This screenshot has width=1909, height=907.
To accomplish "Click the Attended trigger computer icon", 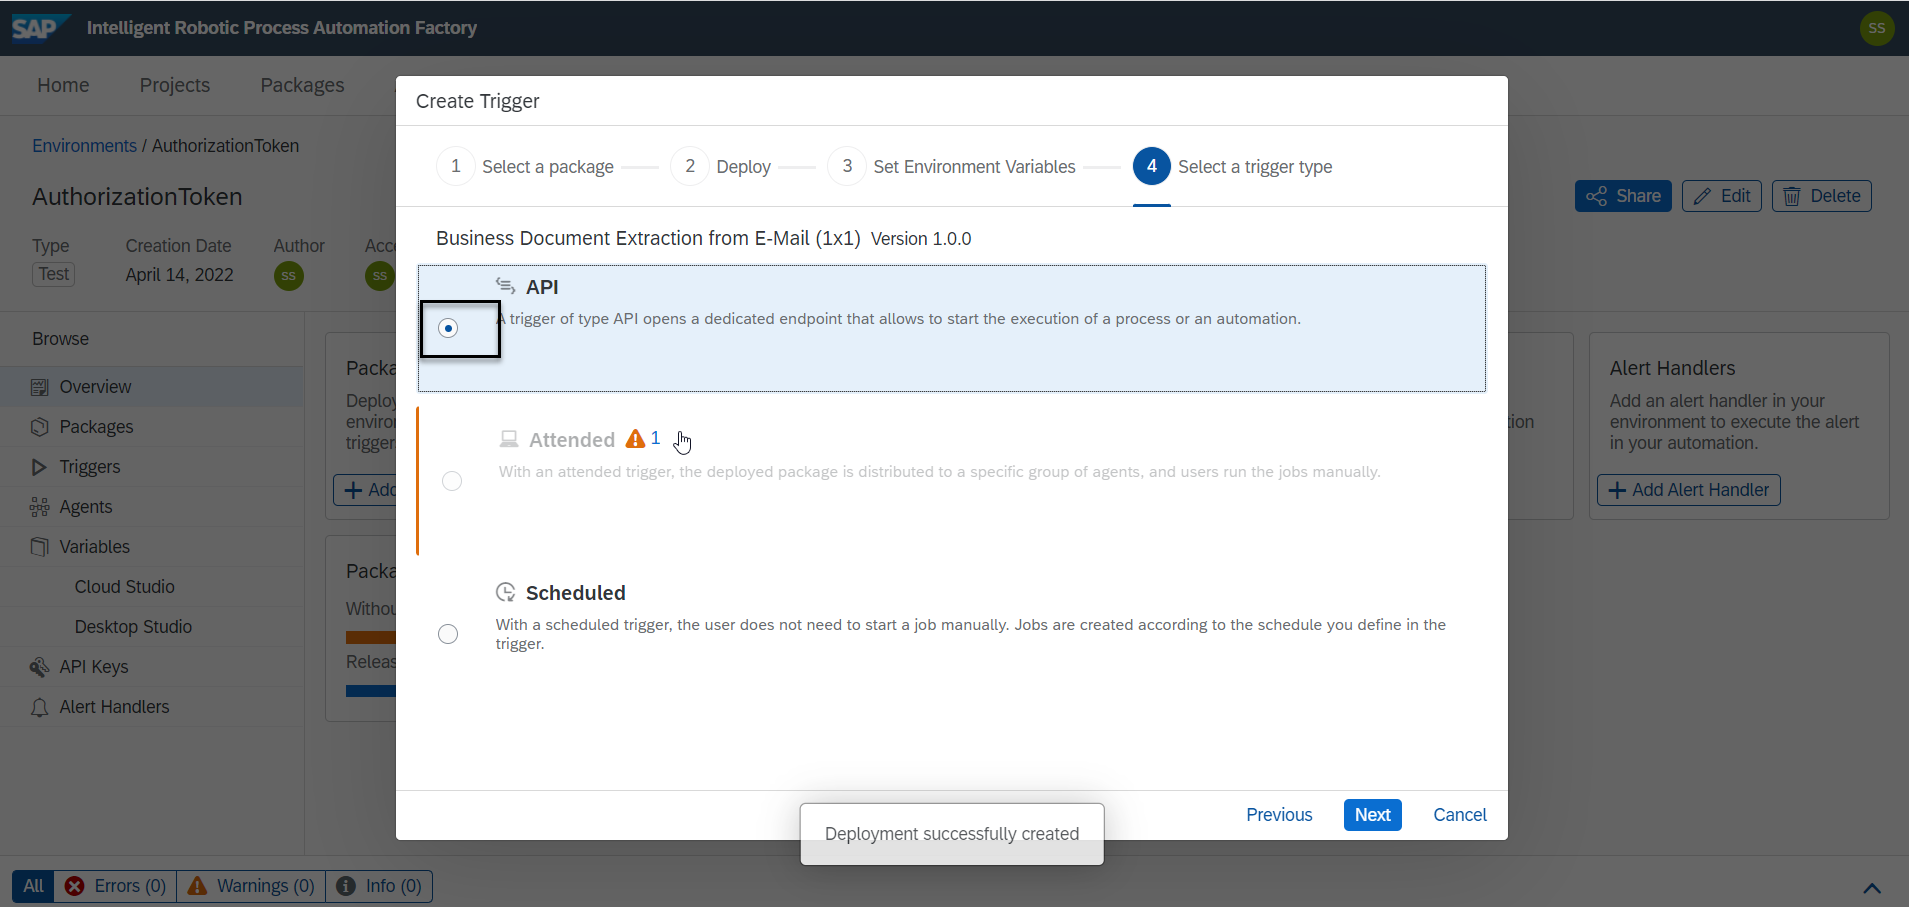I will 509,439.
